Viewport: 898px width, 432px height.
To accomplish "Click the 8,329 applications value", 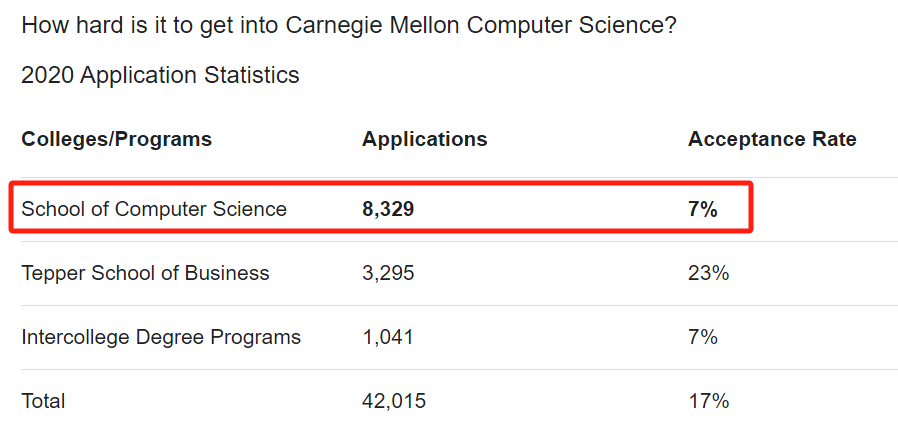I will (x=388, y=210).
